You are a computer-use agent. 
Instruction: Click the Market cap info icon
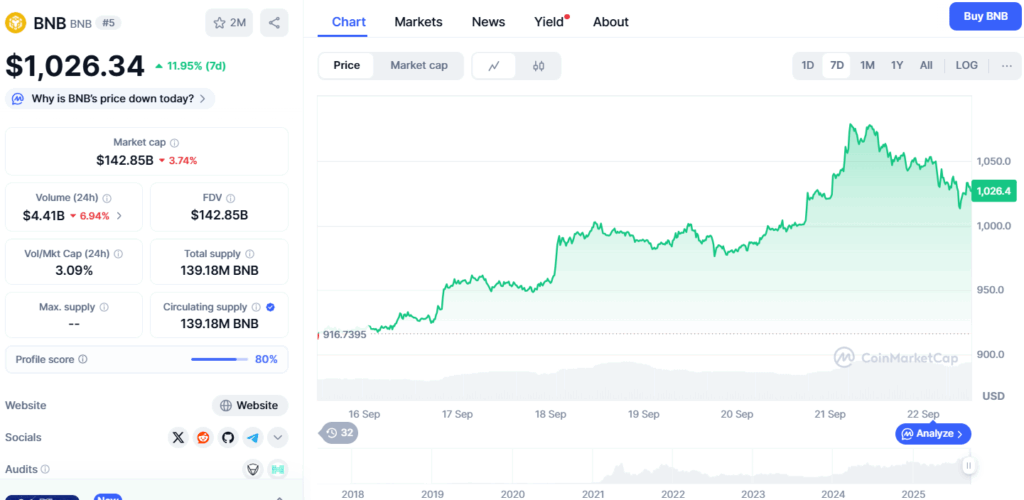[175, 142]
